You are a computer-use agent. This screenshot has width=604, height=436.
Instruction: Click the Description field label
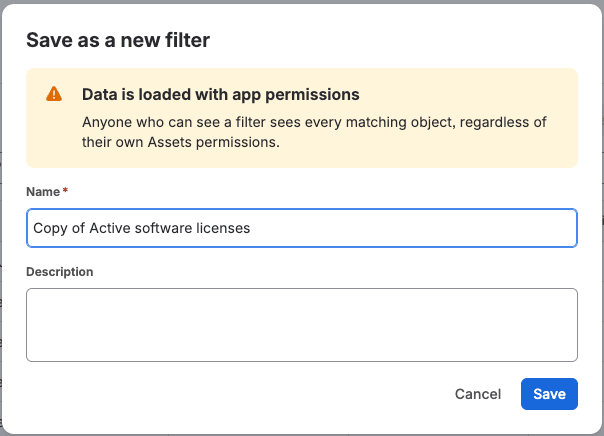pyautogui.click(x=60, y=272)
